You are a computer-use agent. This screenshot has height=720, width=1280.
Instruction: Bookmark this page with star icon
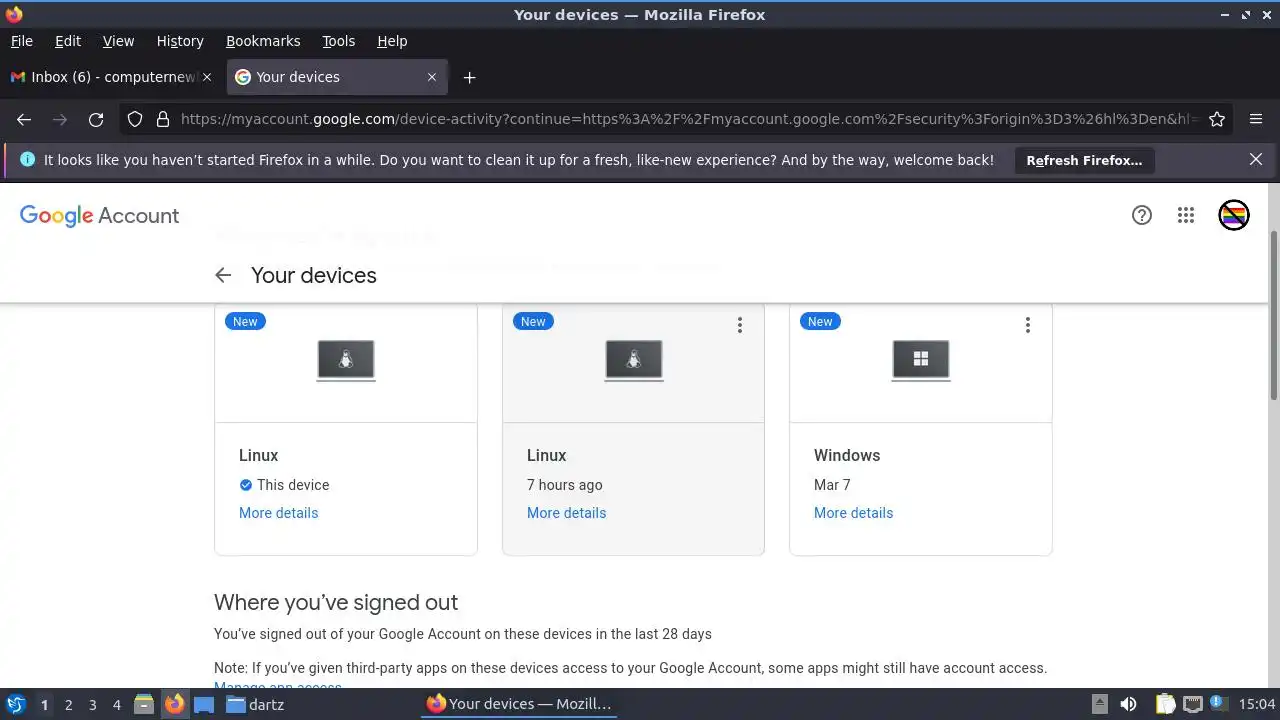click(1217, 119)
